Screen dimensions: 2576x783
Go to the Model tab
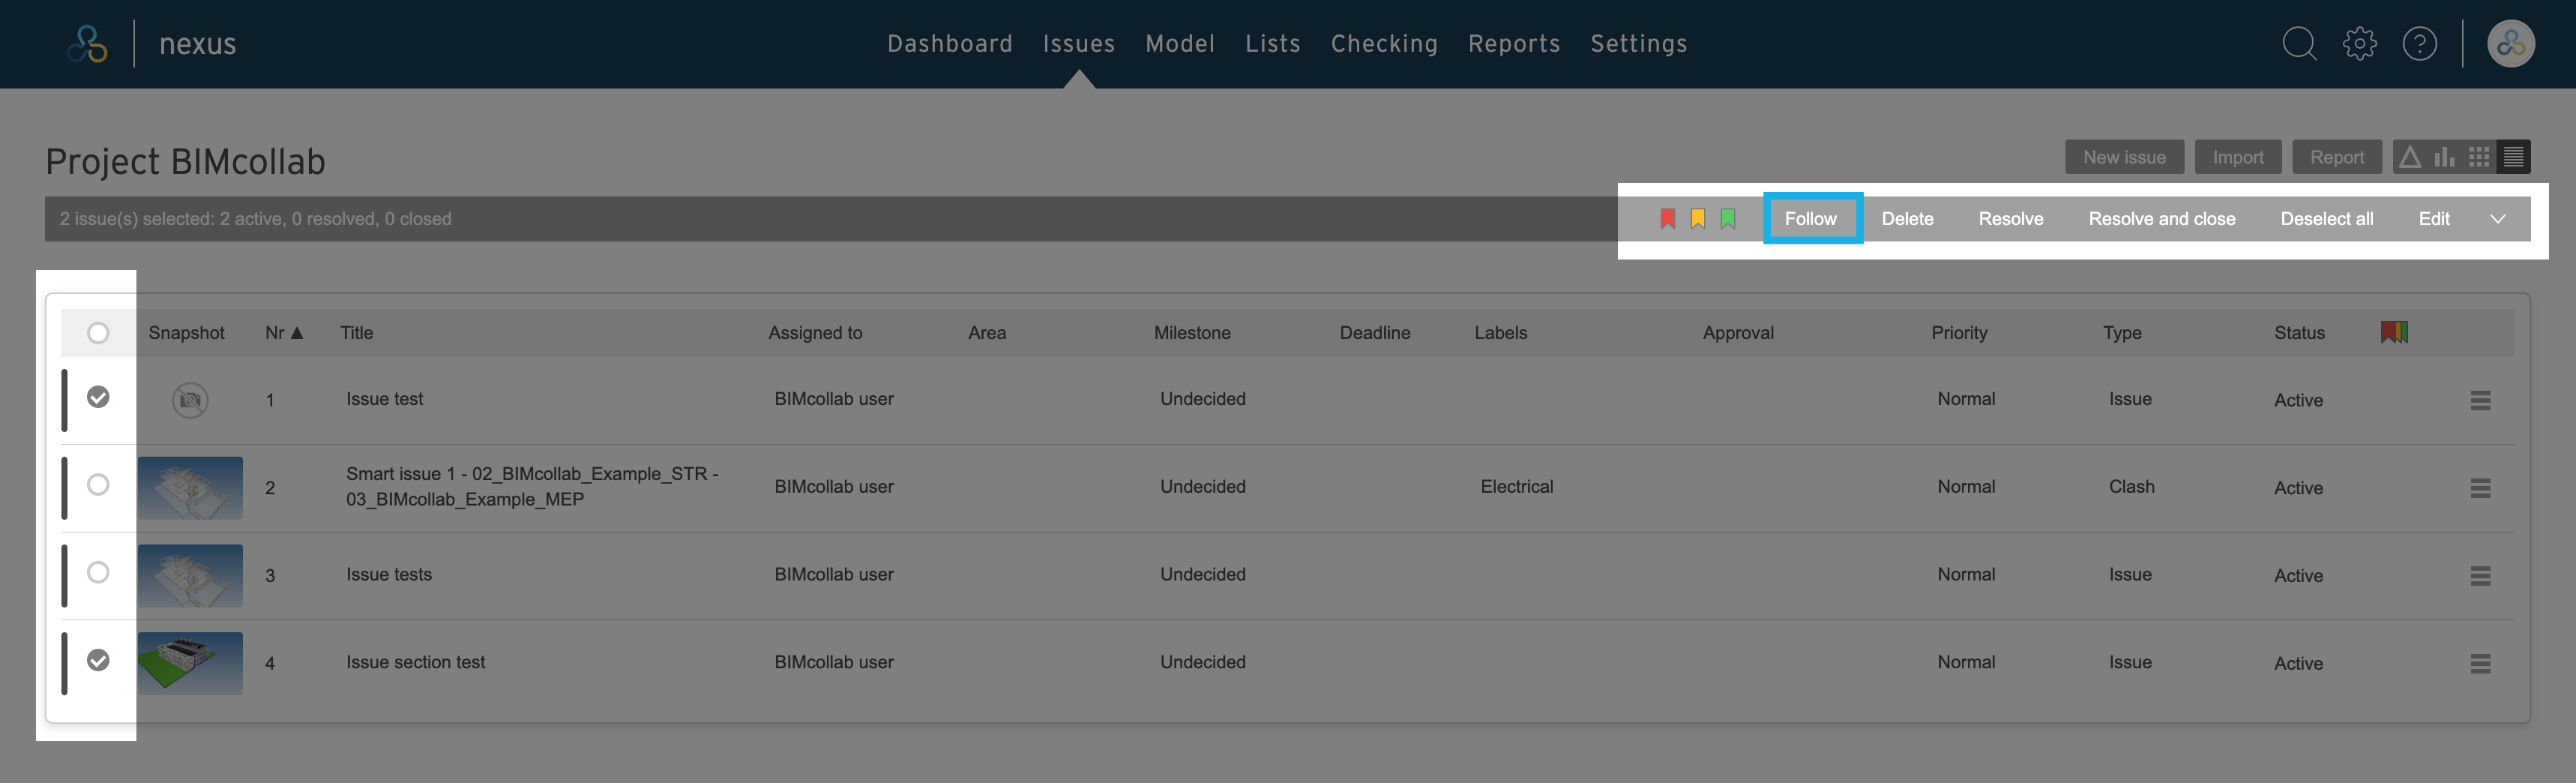point(1180,44)
